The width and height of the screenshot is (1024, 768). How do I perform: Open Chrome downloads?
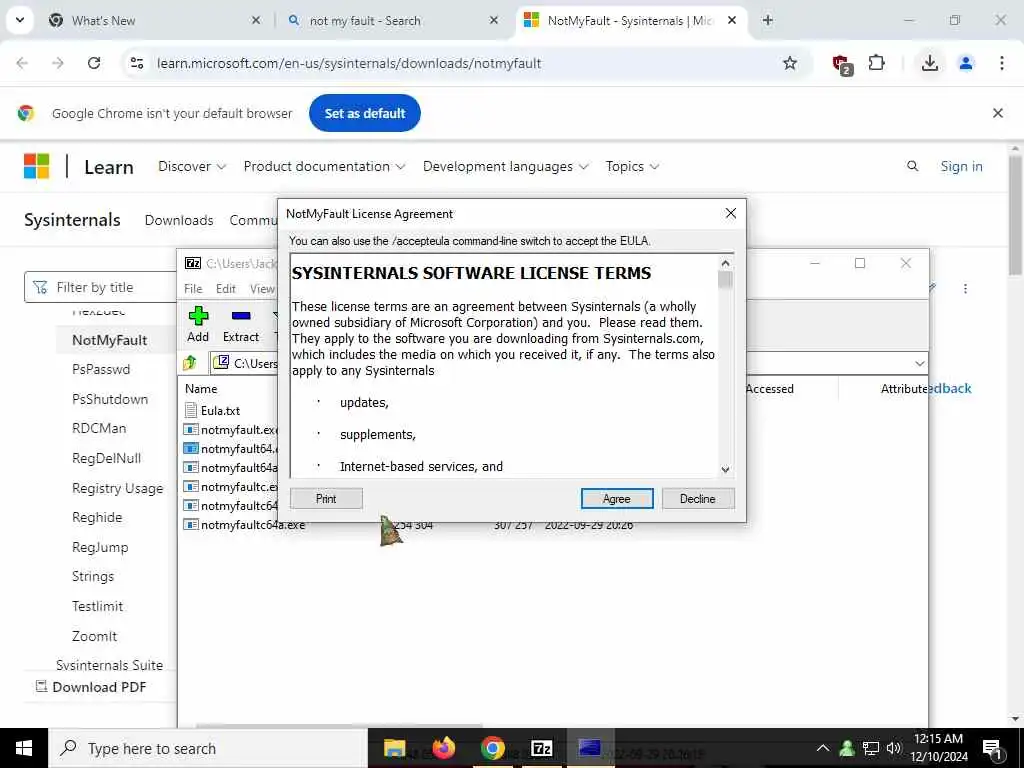click(930, 63)
